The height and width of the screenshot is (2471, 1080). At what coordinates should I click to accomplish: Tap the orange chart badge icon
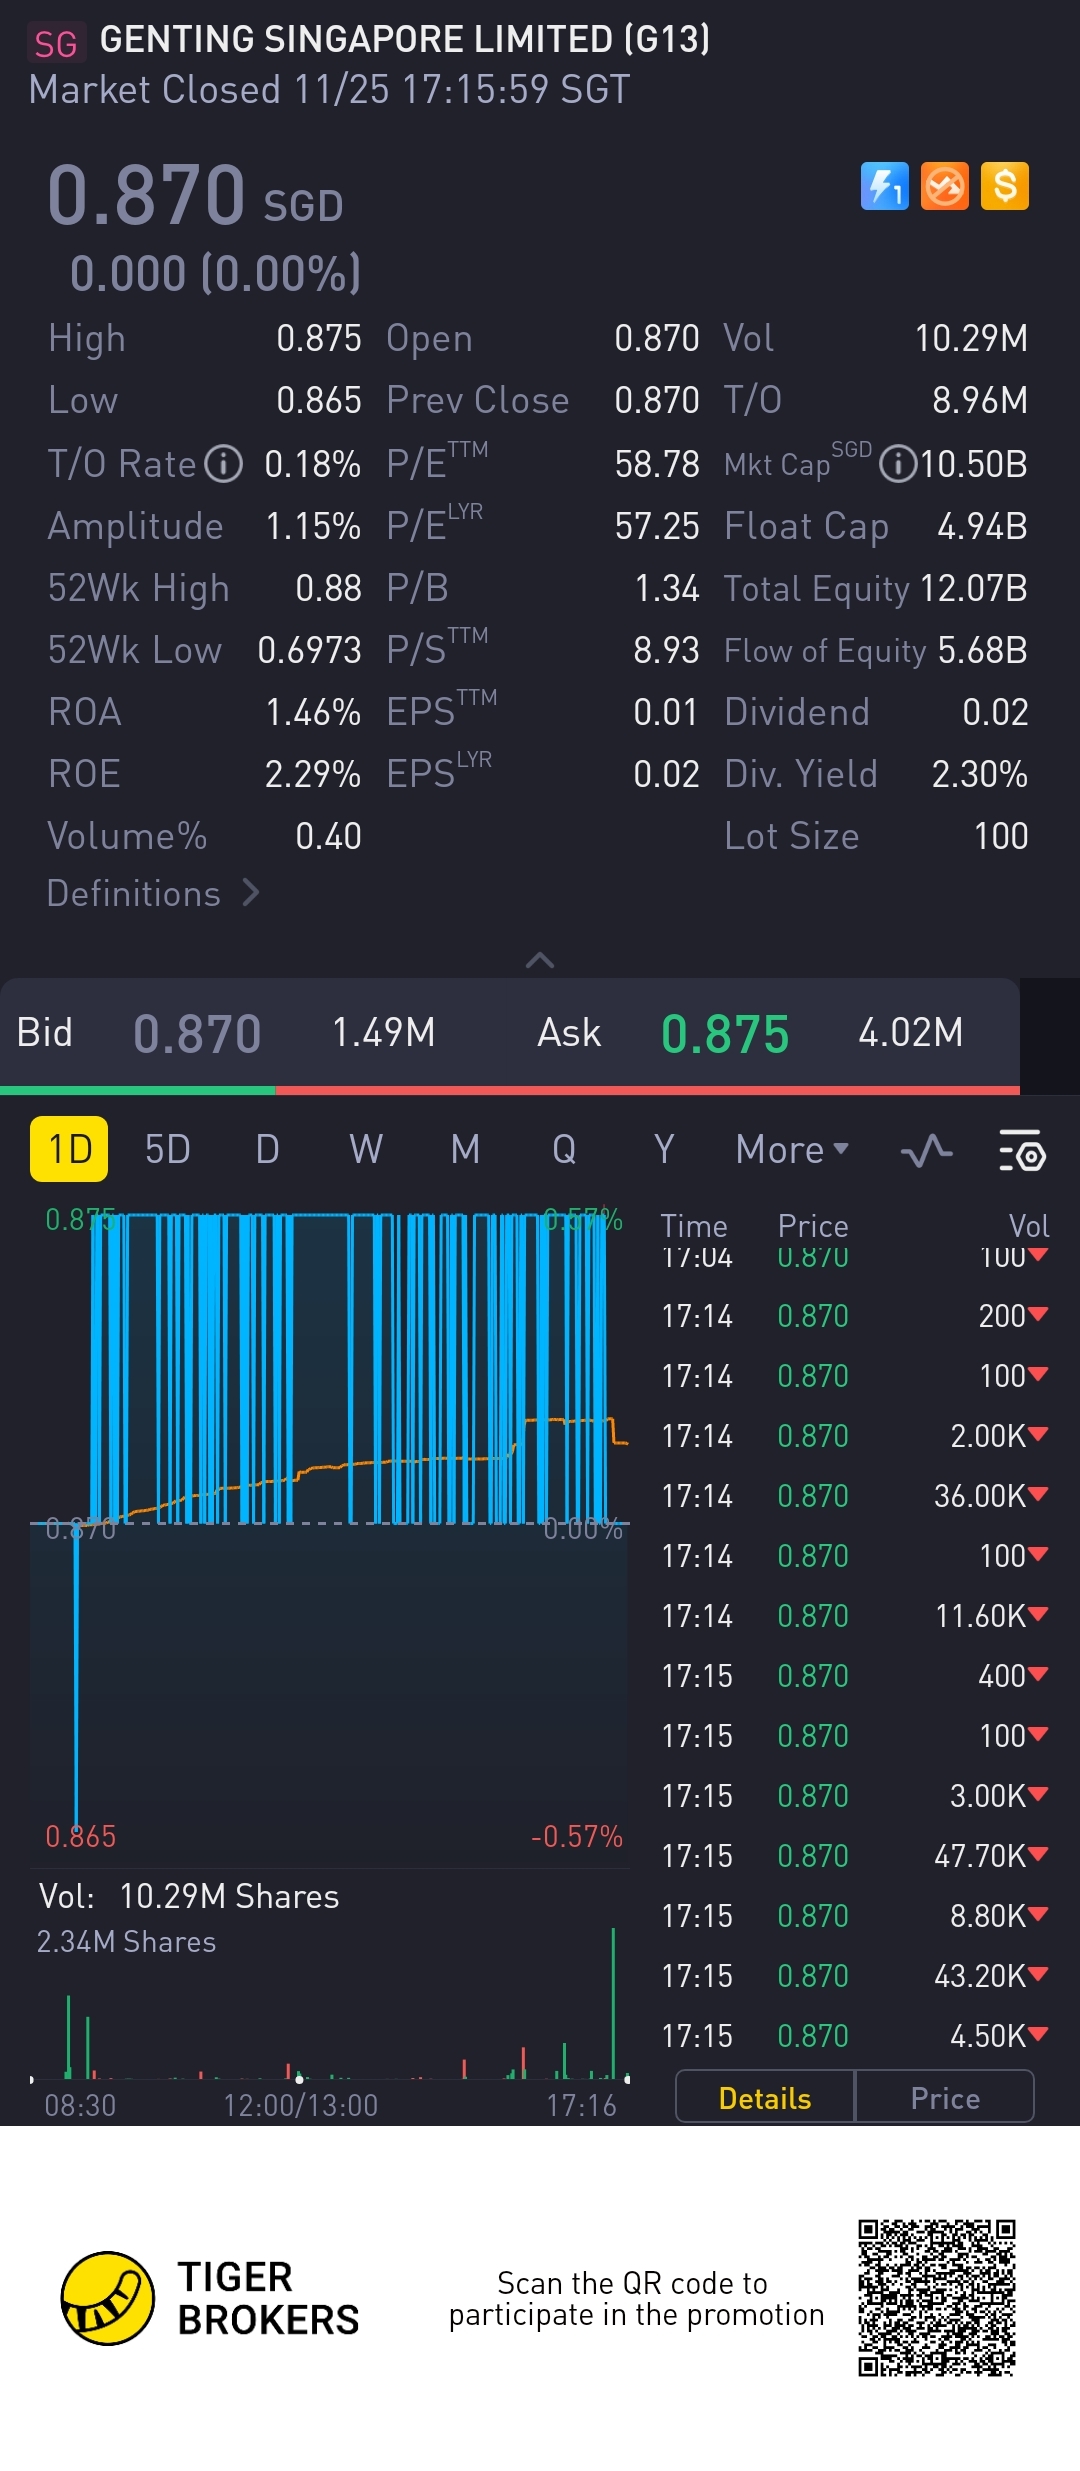pyautogui.click(x=944, y=186)
